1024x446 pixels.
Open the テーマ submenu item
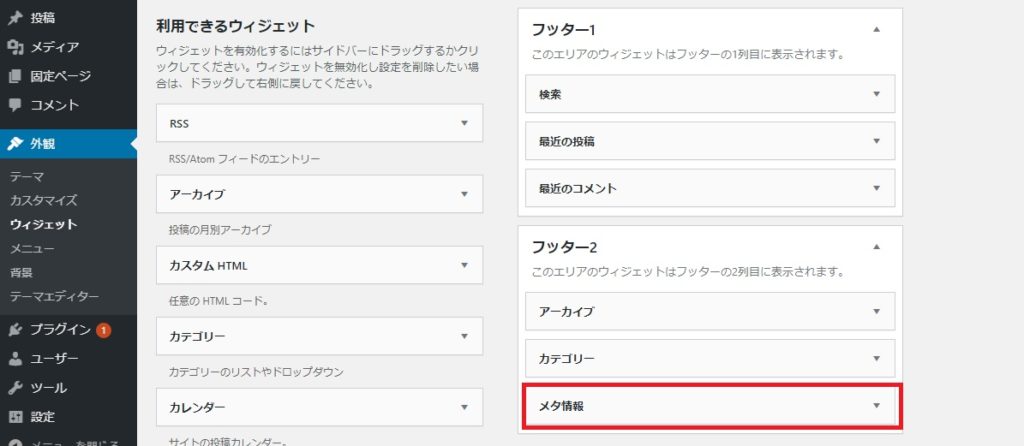27,177
